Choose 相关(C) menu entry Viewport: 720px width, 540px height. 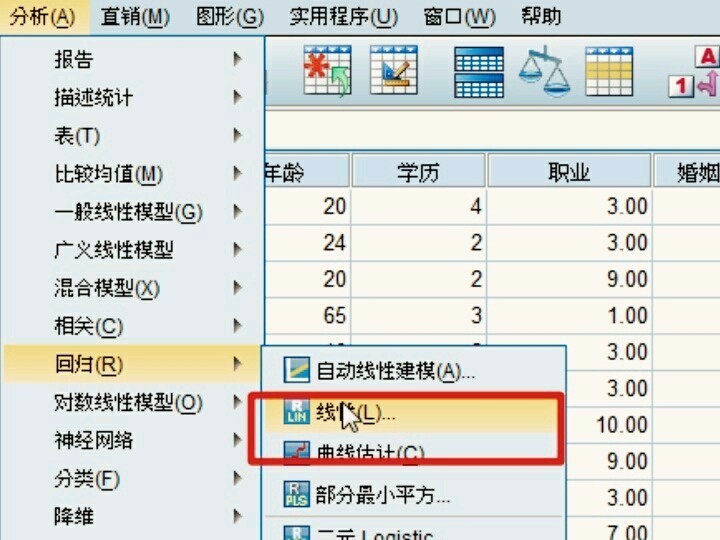132,326
